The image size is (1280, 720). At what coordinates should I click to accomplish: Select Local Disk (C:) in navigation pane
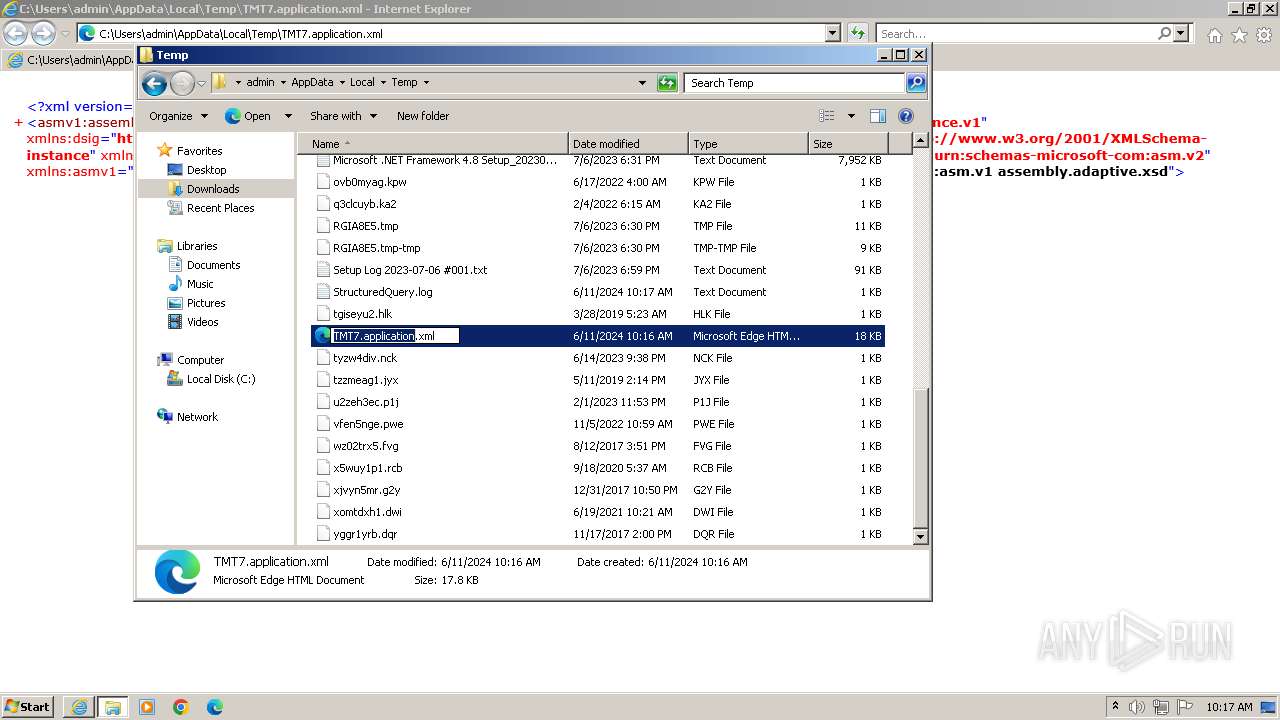(x=221, y=379)
